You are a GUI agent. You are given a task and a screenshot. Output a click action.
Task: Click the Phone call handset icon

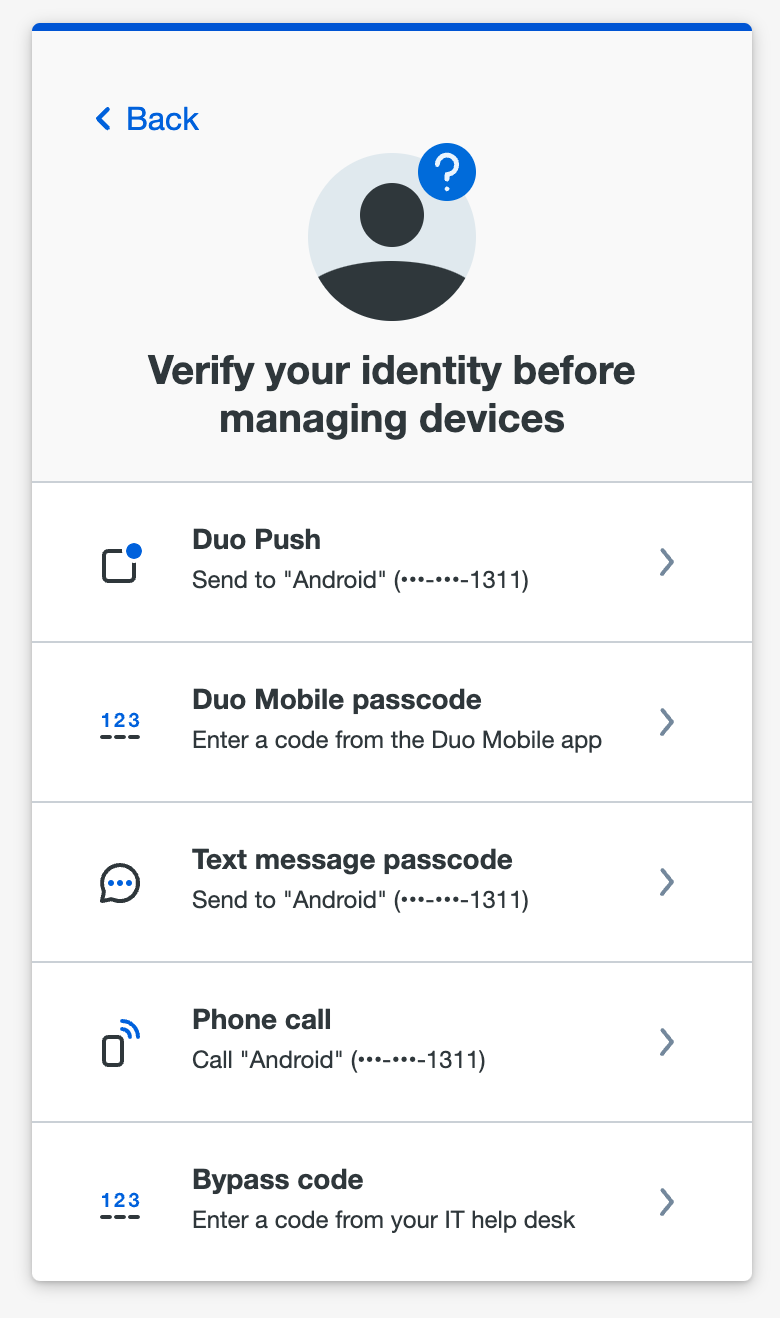118,1042
